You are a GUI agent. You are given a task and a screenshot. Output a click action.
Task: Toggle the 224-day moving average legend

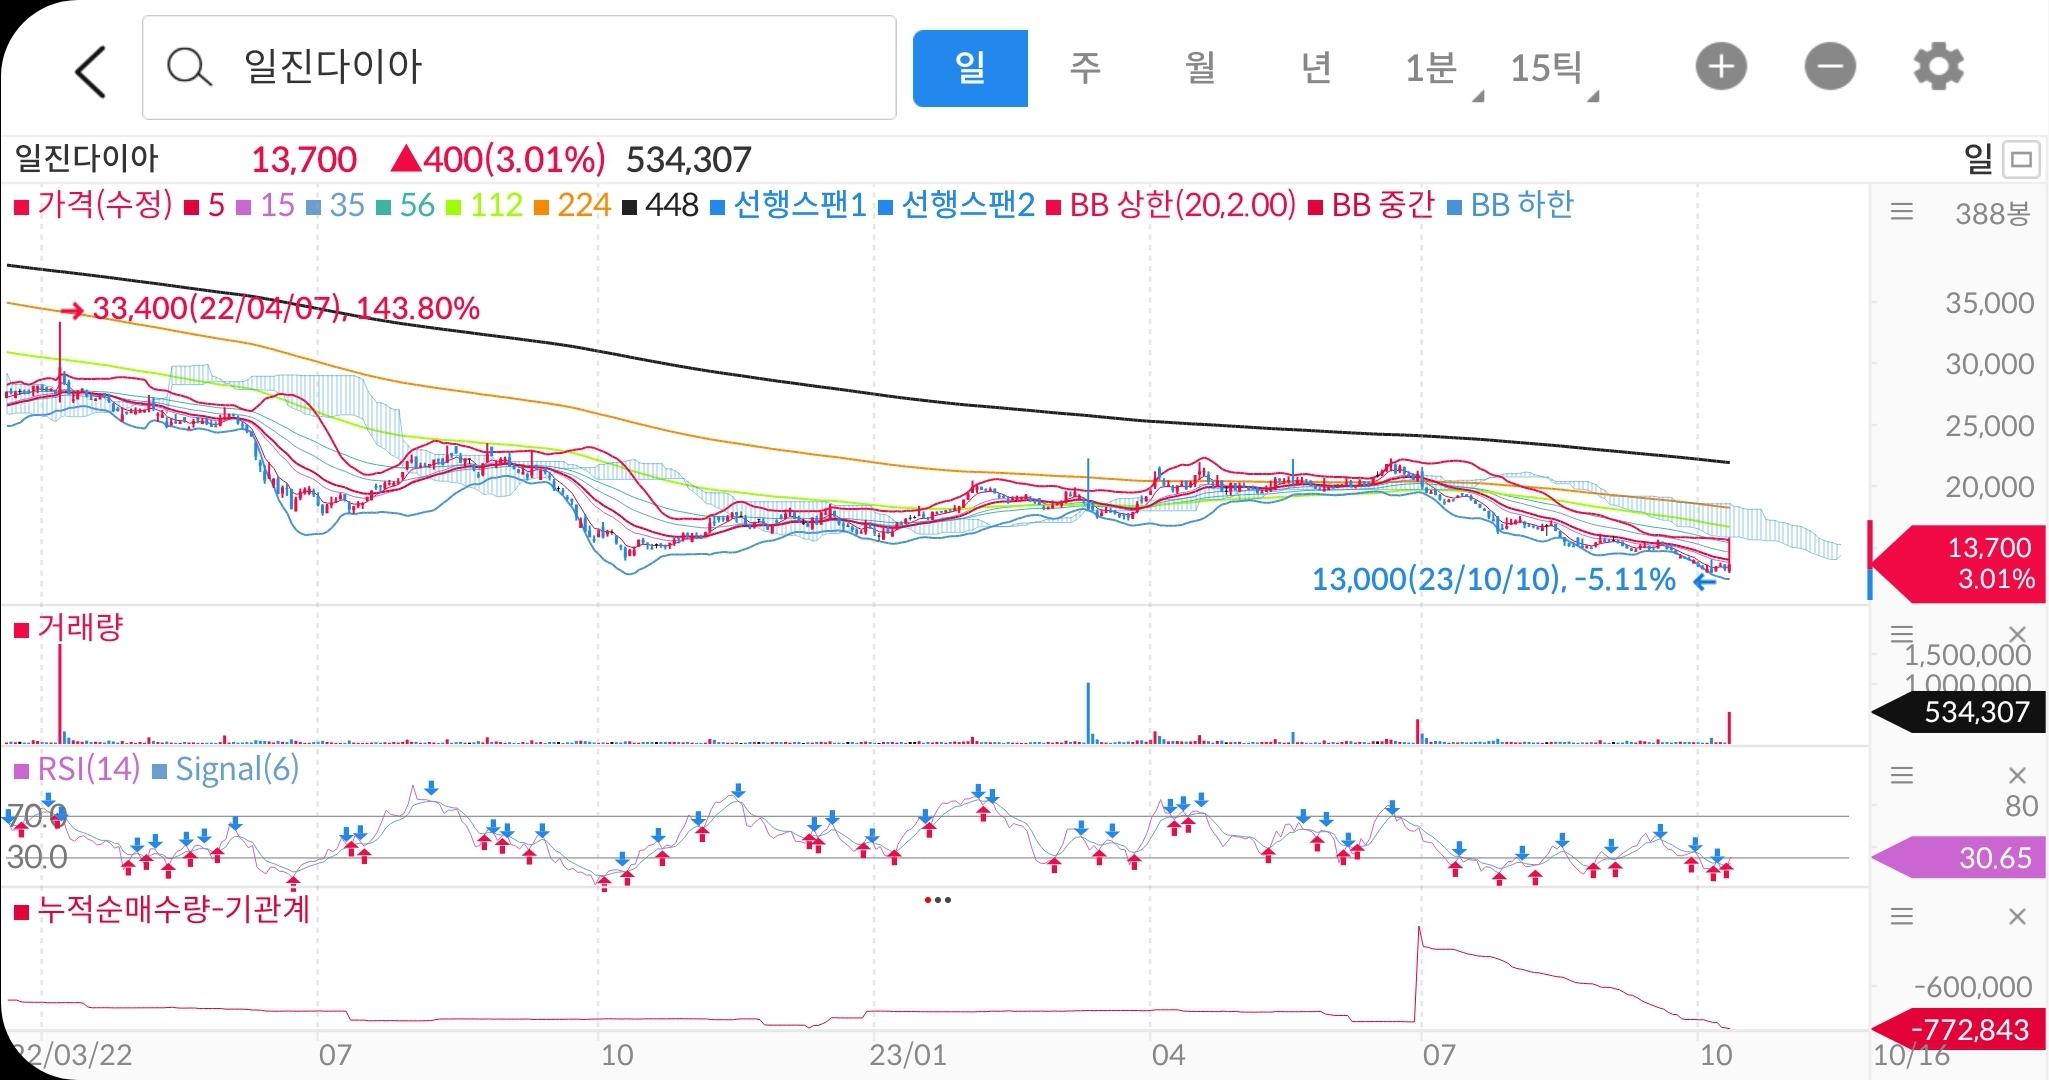point(573,206)
